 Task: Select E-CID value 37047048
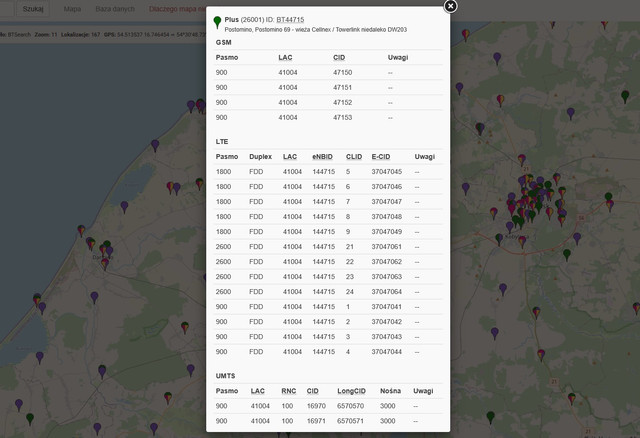click(x=387, y=217)
